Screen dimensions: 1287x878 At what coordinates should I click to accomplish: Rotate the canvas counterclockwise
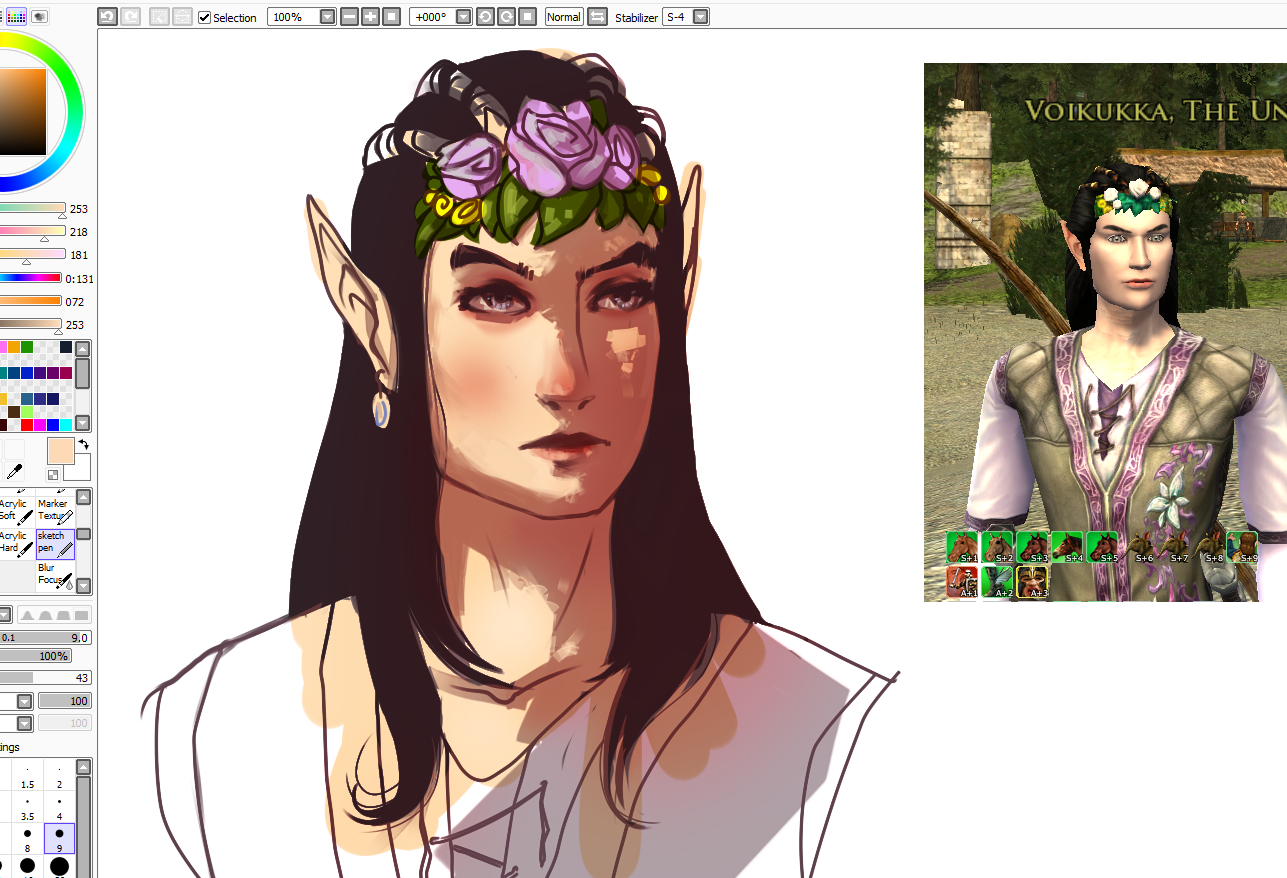point(485,17)
